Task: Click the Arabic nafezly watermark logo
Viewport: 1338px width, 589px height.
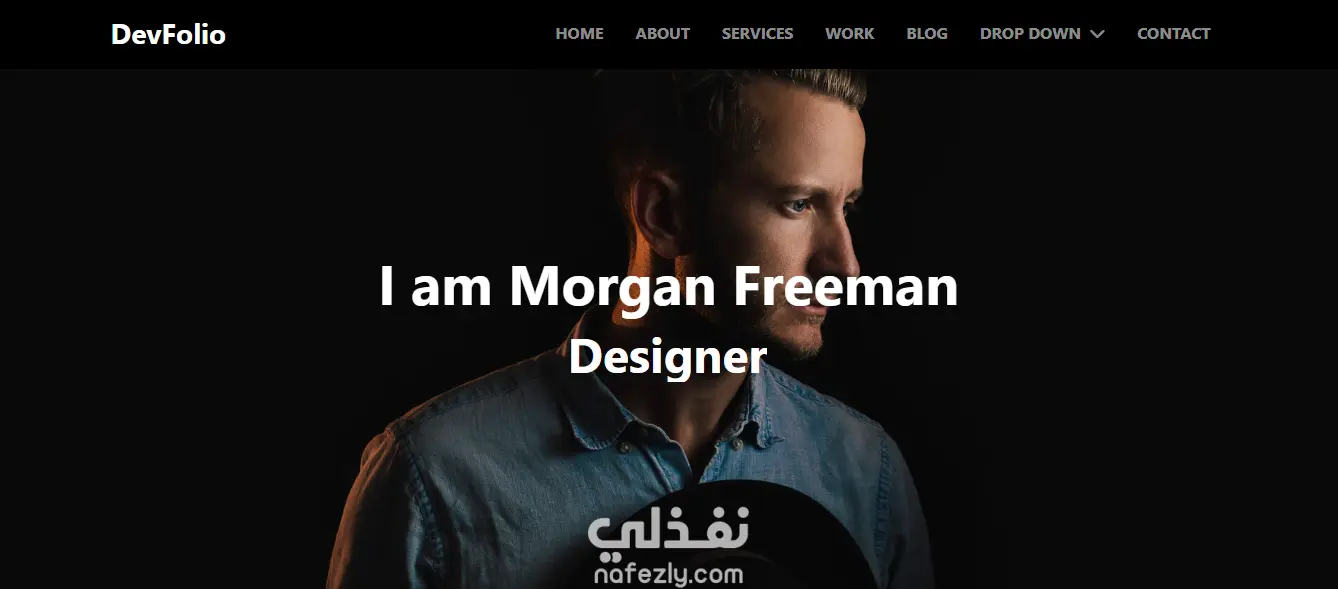Action: pos(668,534)
